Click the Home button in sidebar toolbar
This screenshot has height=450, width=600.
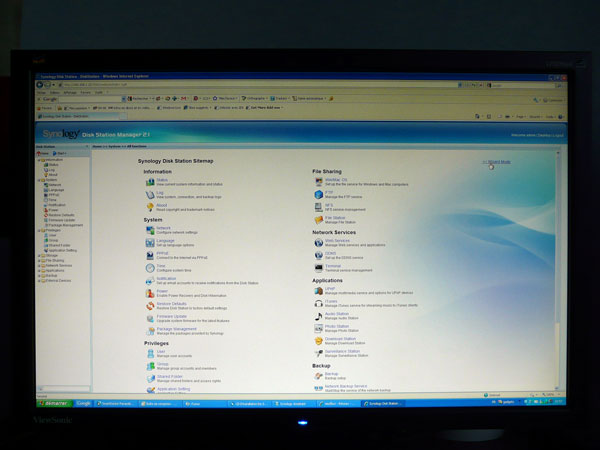[x=43, y=153]
